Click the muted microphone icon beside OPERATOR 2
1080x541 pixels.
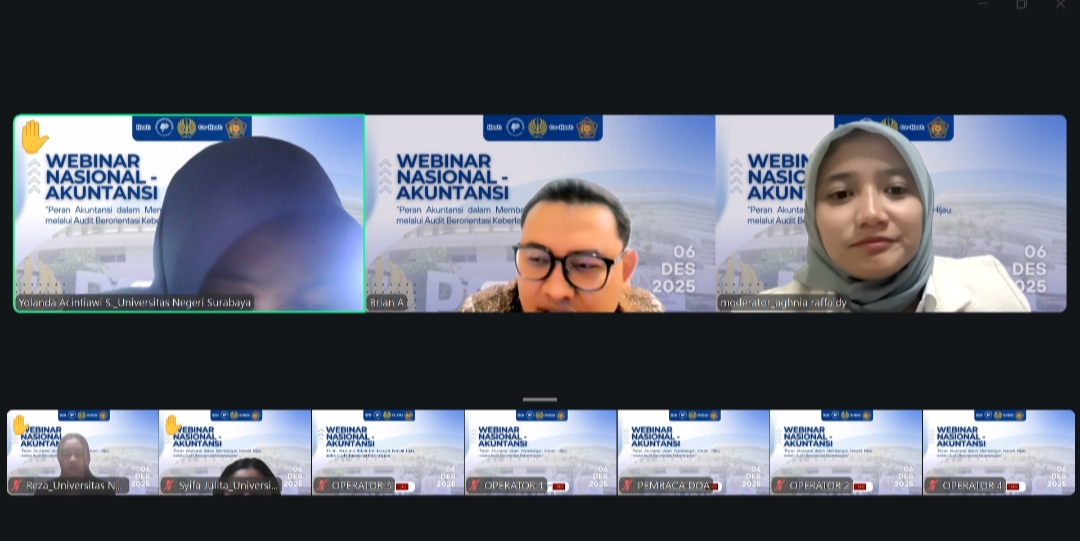(x=780, y=486)
